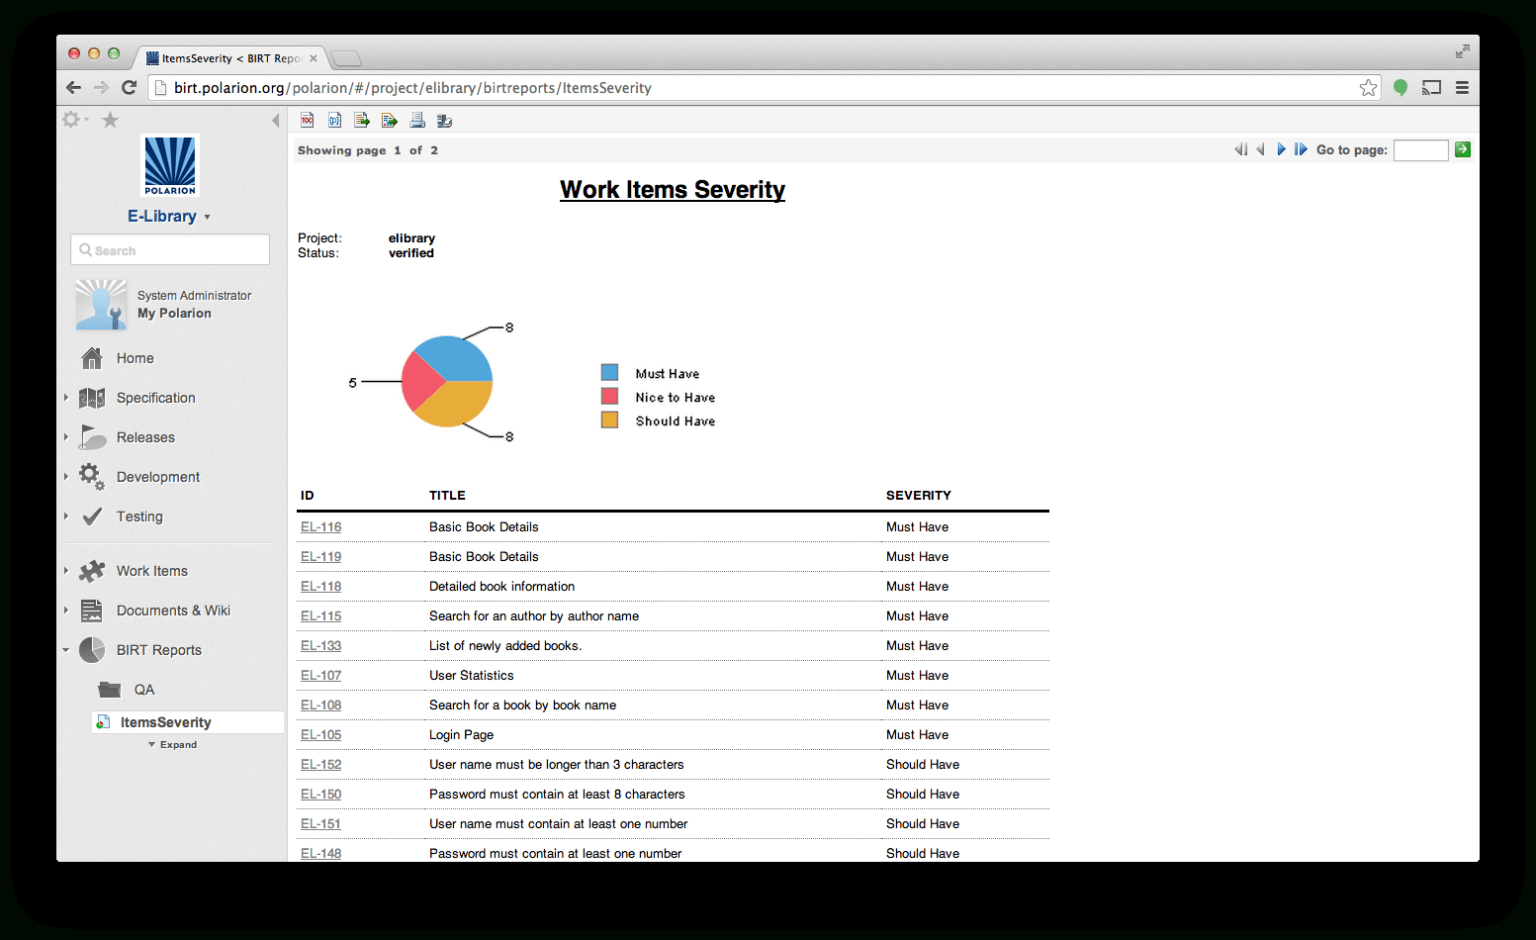The width and height of the screenshot is (1536, 940).
Task: Select the Testing sidebar item
Action: 137,516
